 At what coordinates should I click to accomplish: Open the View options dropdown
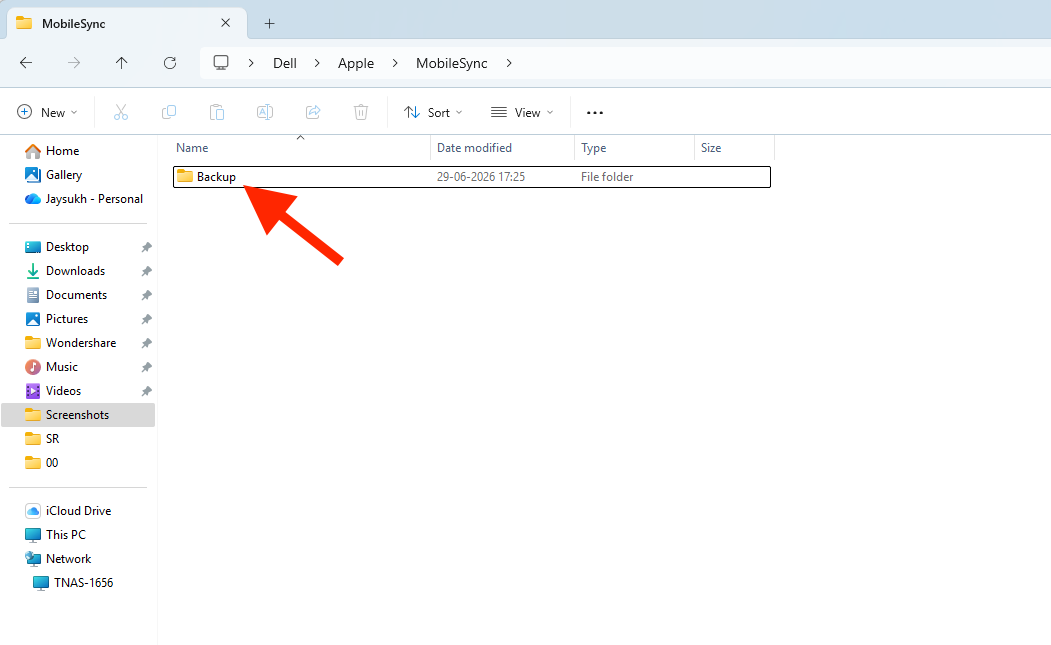(522, 112)
